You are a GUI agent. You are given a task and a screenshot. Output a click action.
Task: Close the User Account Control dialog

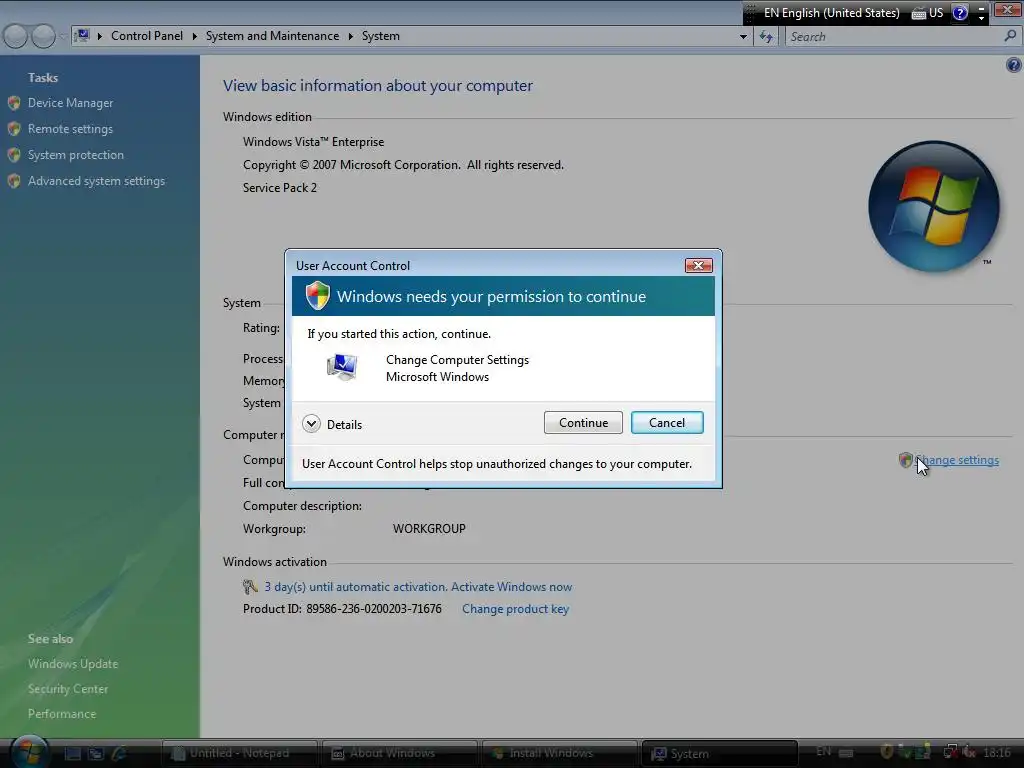pos(698,265)
